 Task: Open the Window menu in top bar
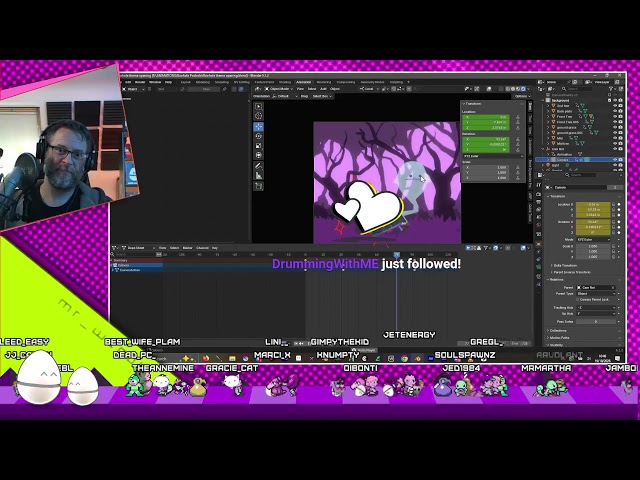pos(155,82)
